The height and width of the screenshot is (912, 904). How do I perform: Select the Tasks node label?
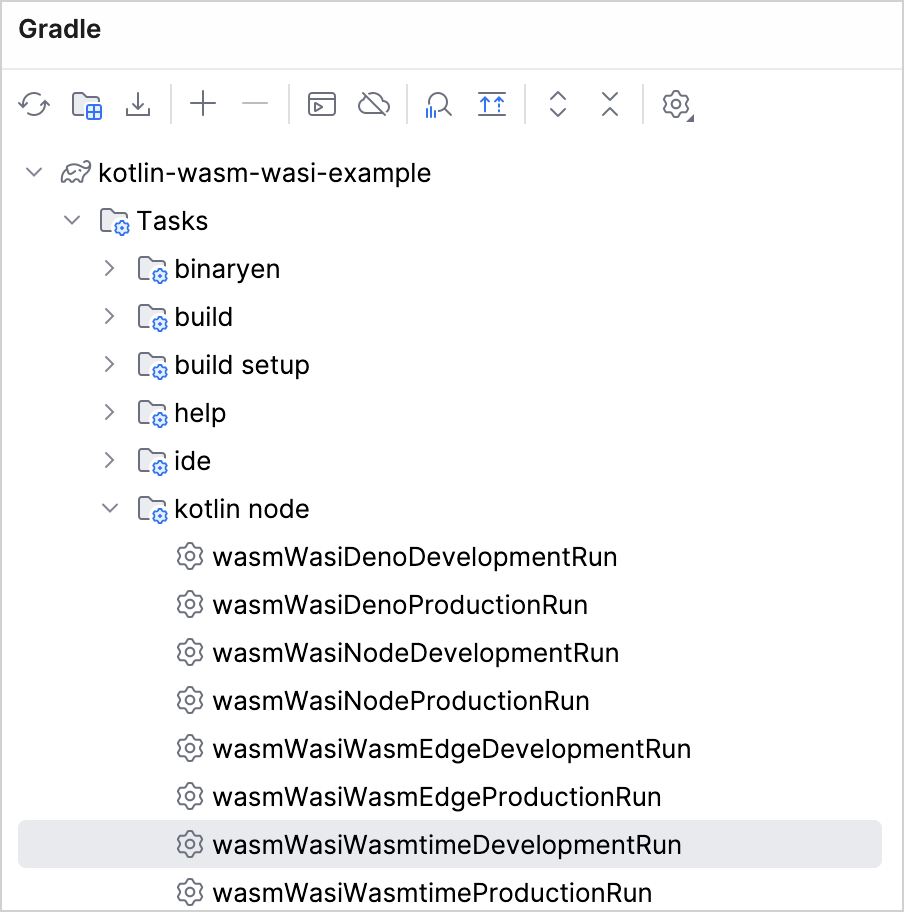(172, 221)
